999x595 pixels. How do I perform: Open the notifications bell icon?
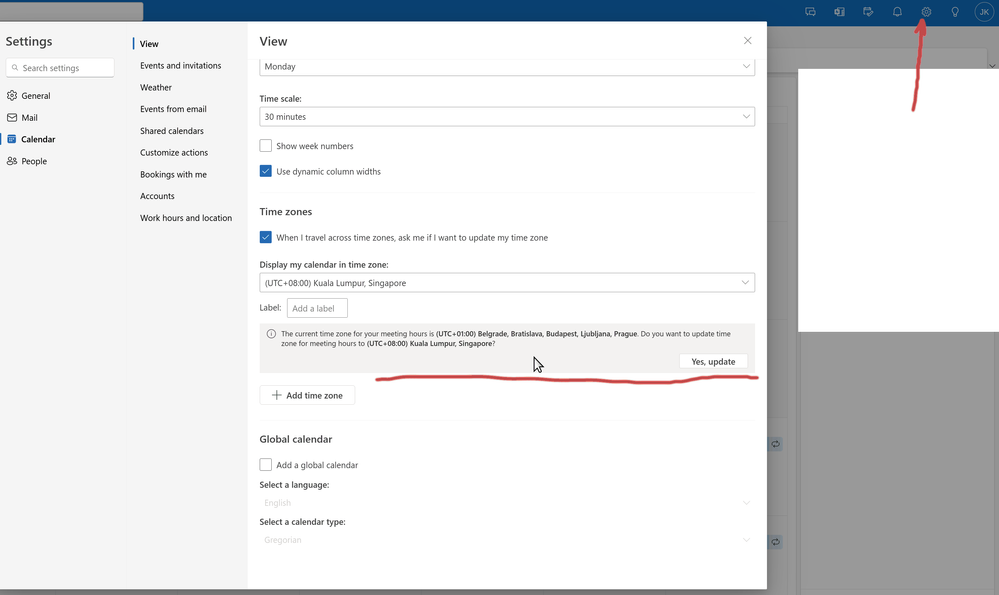(x=897, y=11)
